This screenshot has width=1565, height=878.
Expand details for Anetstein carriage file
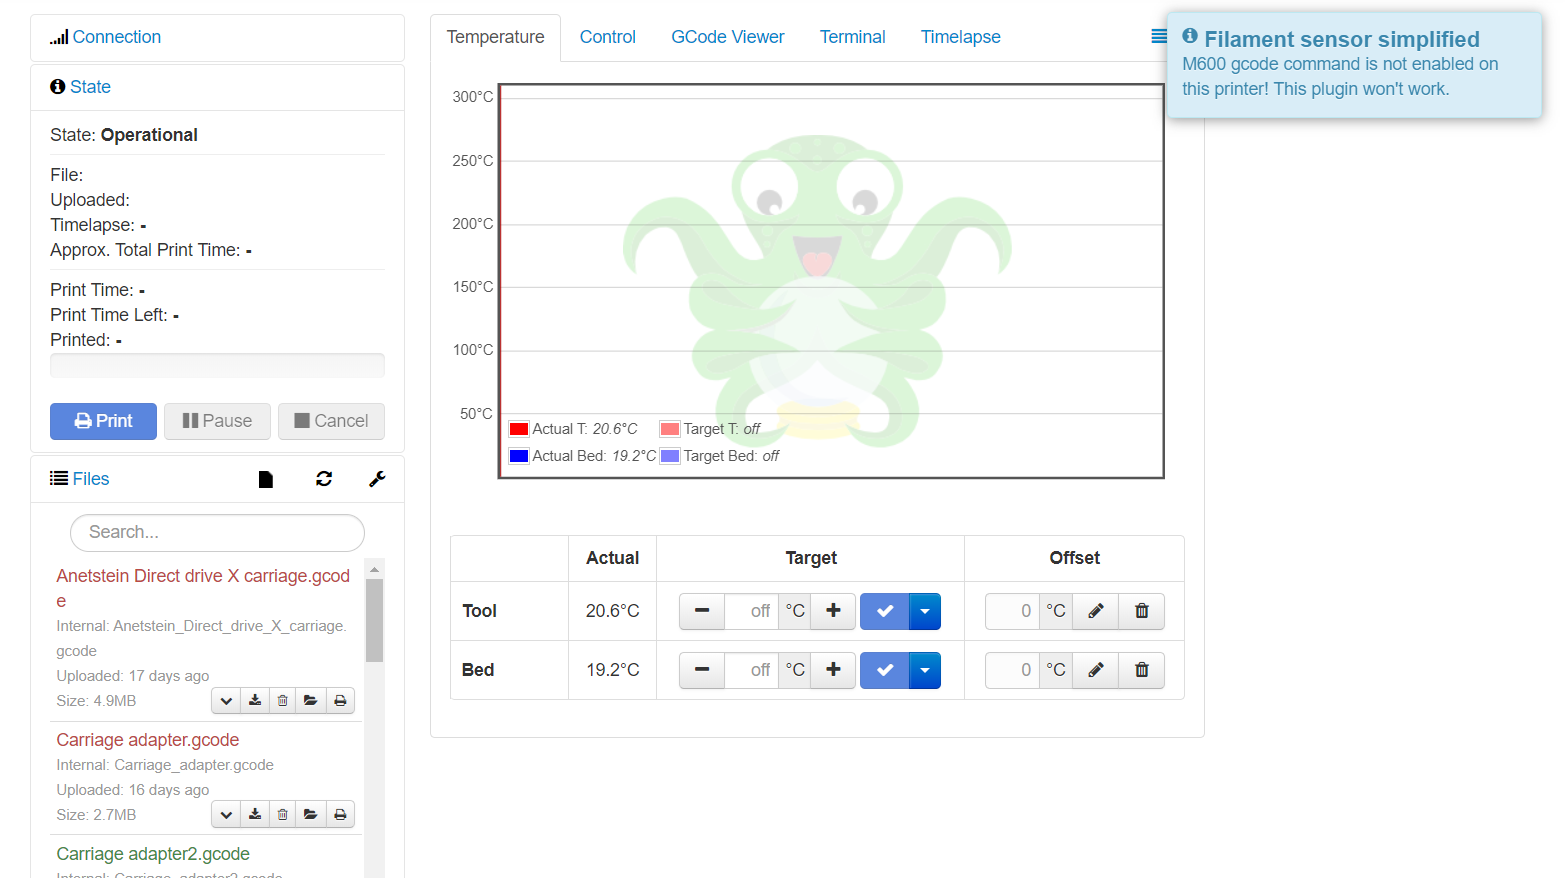pyautogui.click(x=226, y=701)
